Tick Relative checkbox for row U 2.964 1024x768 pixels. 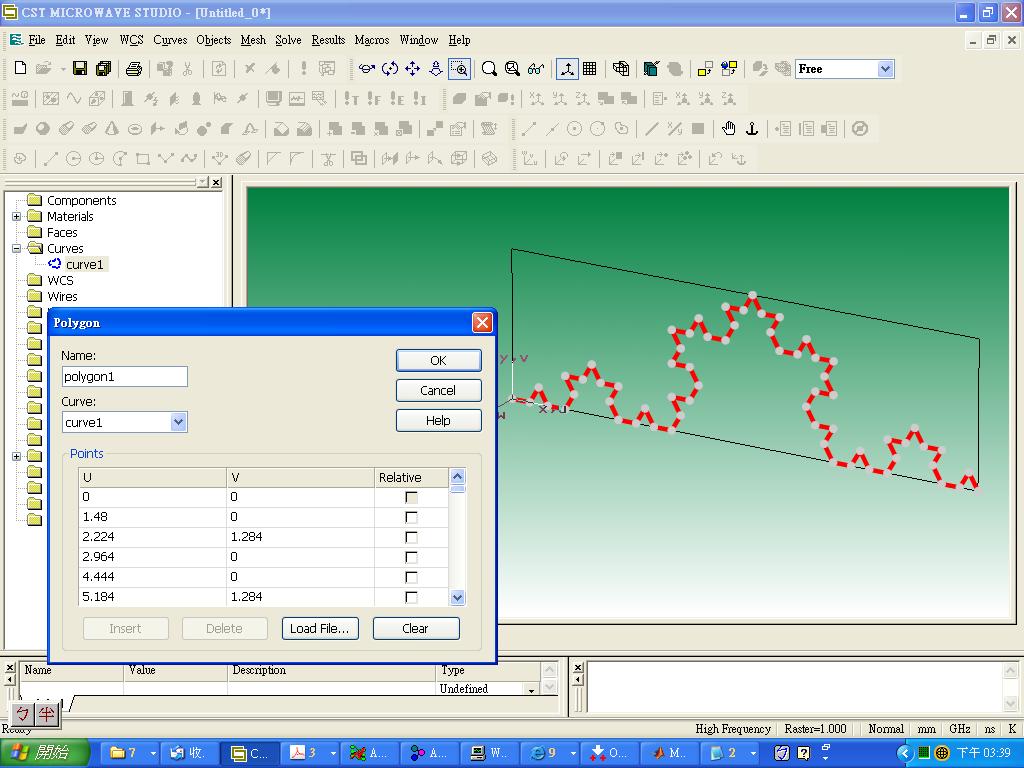(411, 557)
